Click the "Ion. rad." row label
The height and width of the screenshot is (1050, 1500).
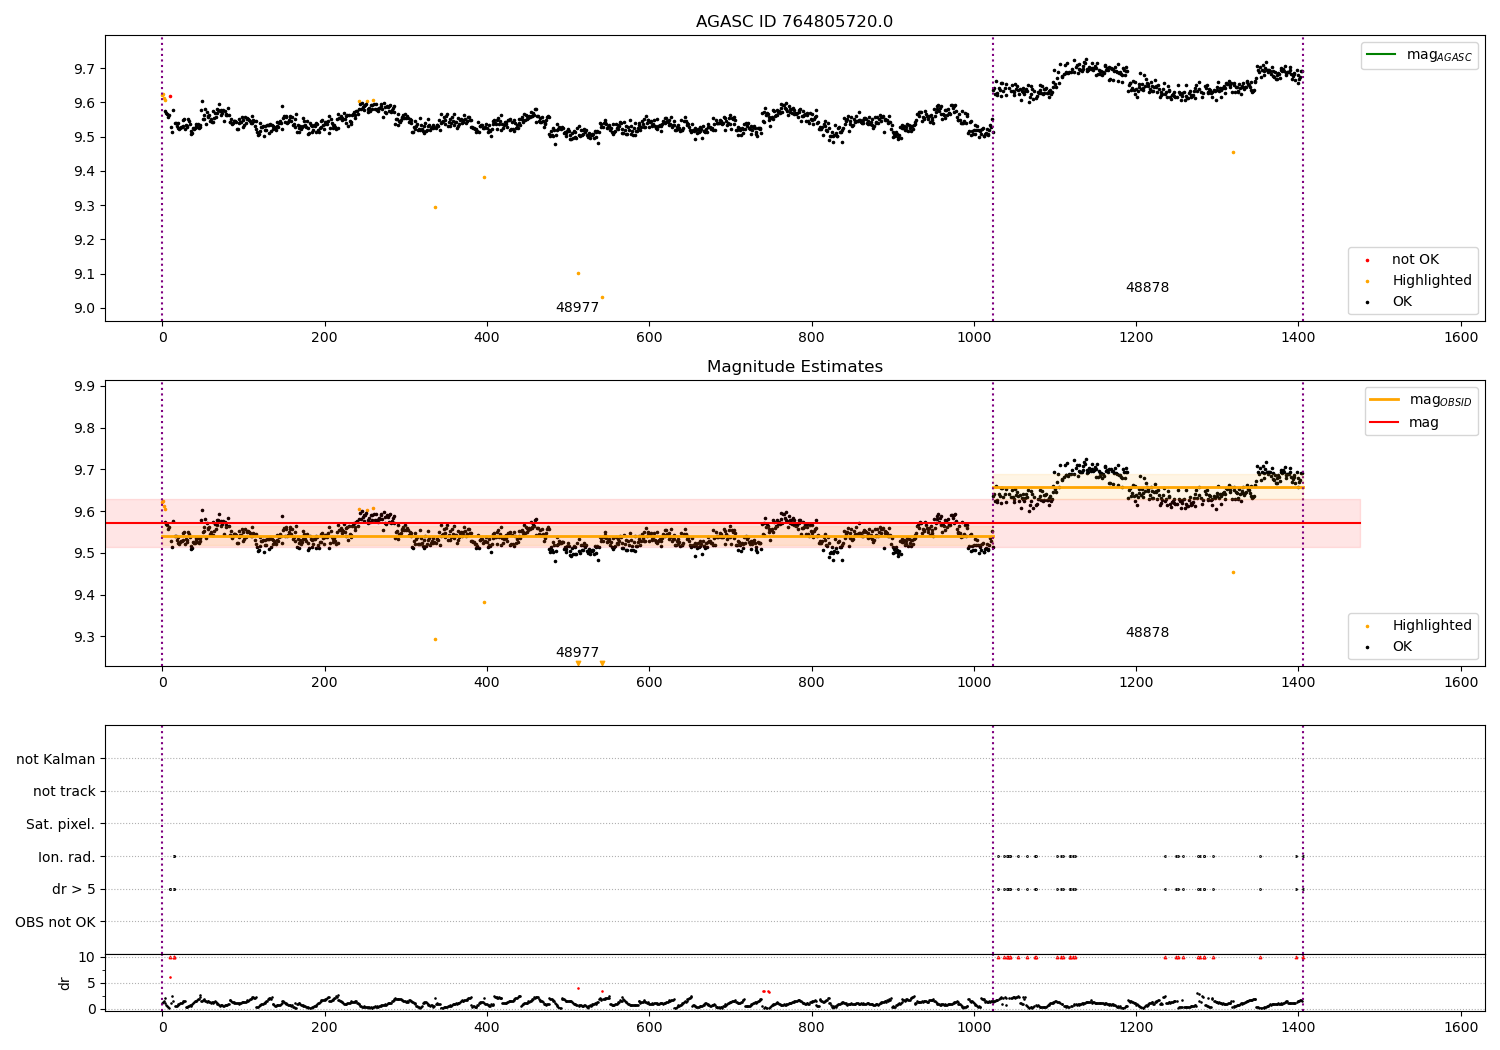pyautogui.click(x=67, y=857)
